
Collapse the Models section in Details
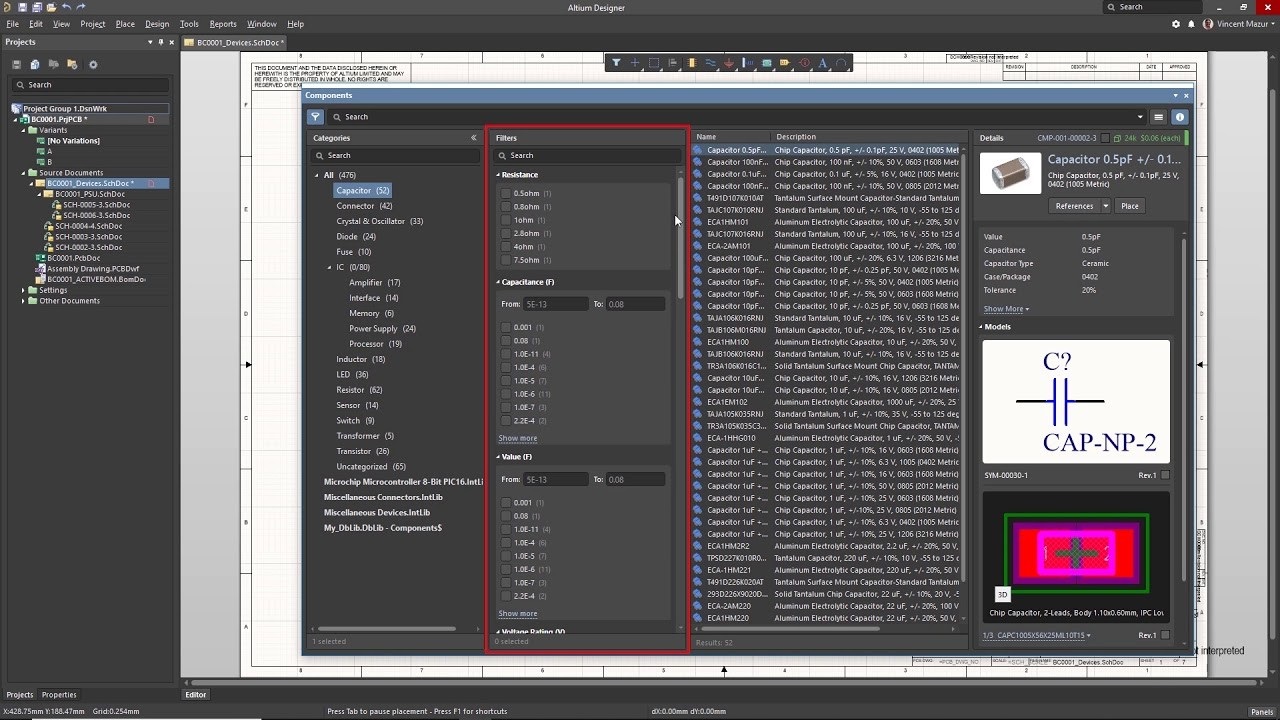point(981,327)
